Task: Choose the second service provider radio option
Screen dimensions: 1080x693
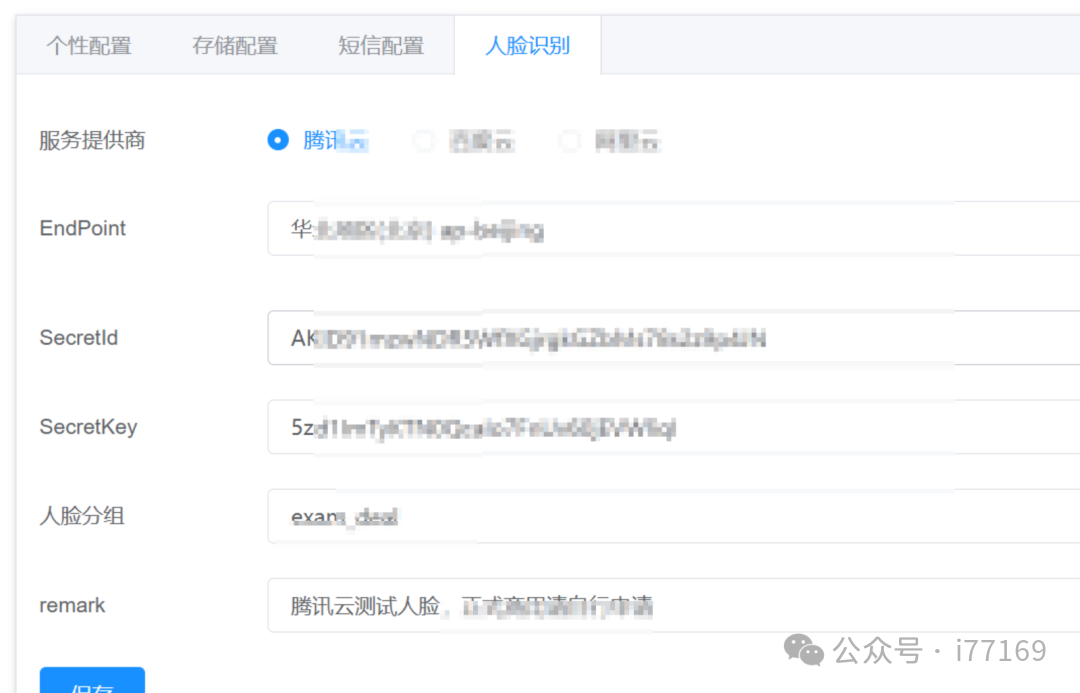Action: [424, 140]
